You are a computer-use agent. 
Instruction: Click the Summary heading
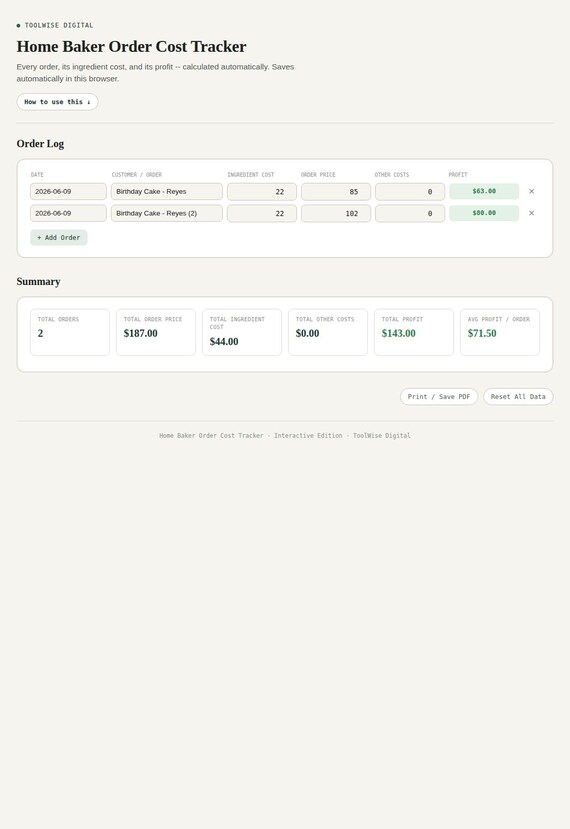38,282
